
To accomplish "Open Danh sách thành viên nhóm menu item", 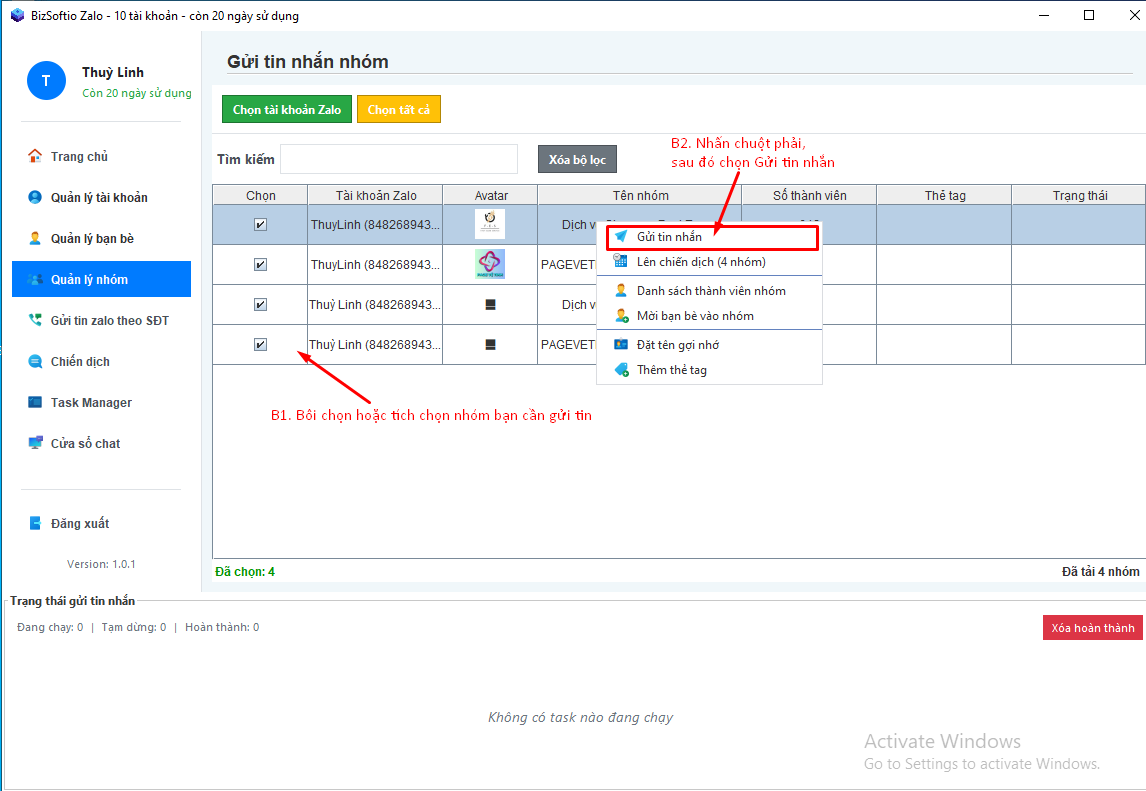I will pos(710,291).
